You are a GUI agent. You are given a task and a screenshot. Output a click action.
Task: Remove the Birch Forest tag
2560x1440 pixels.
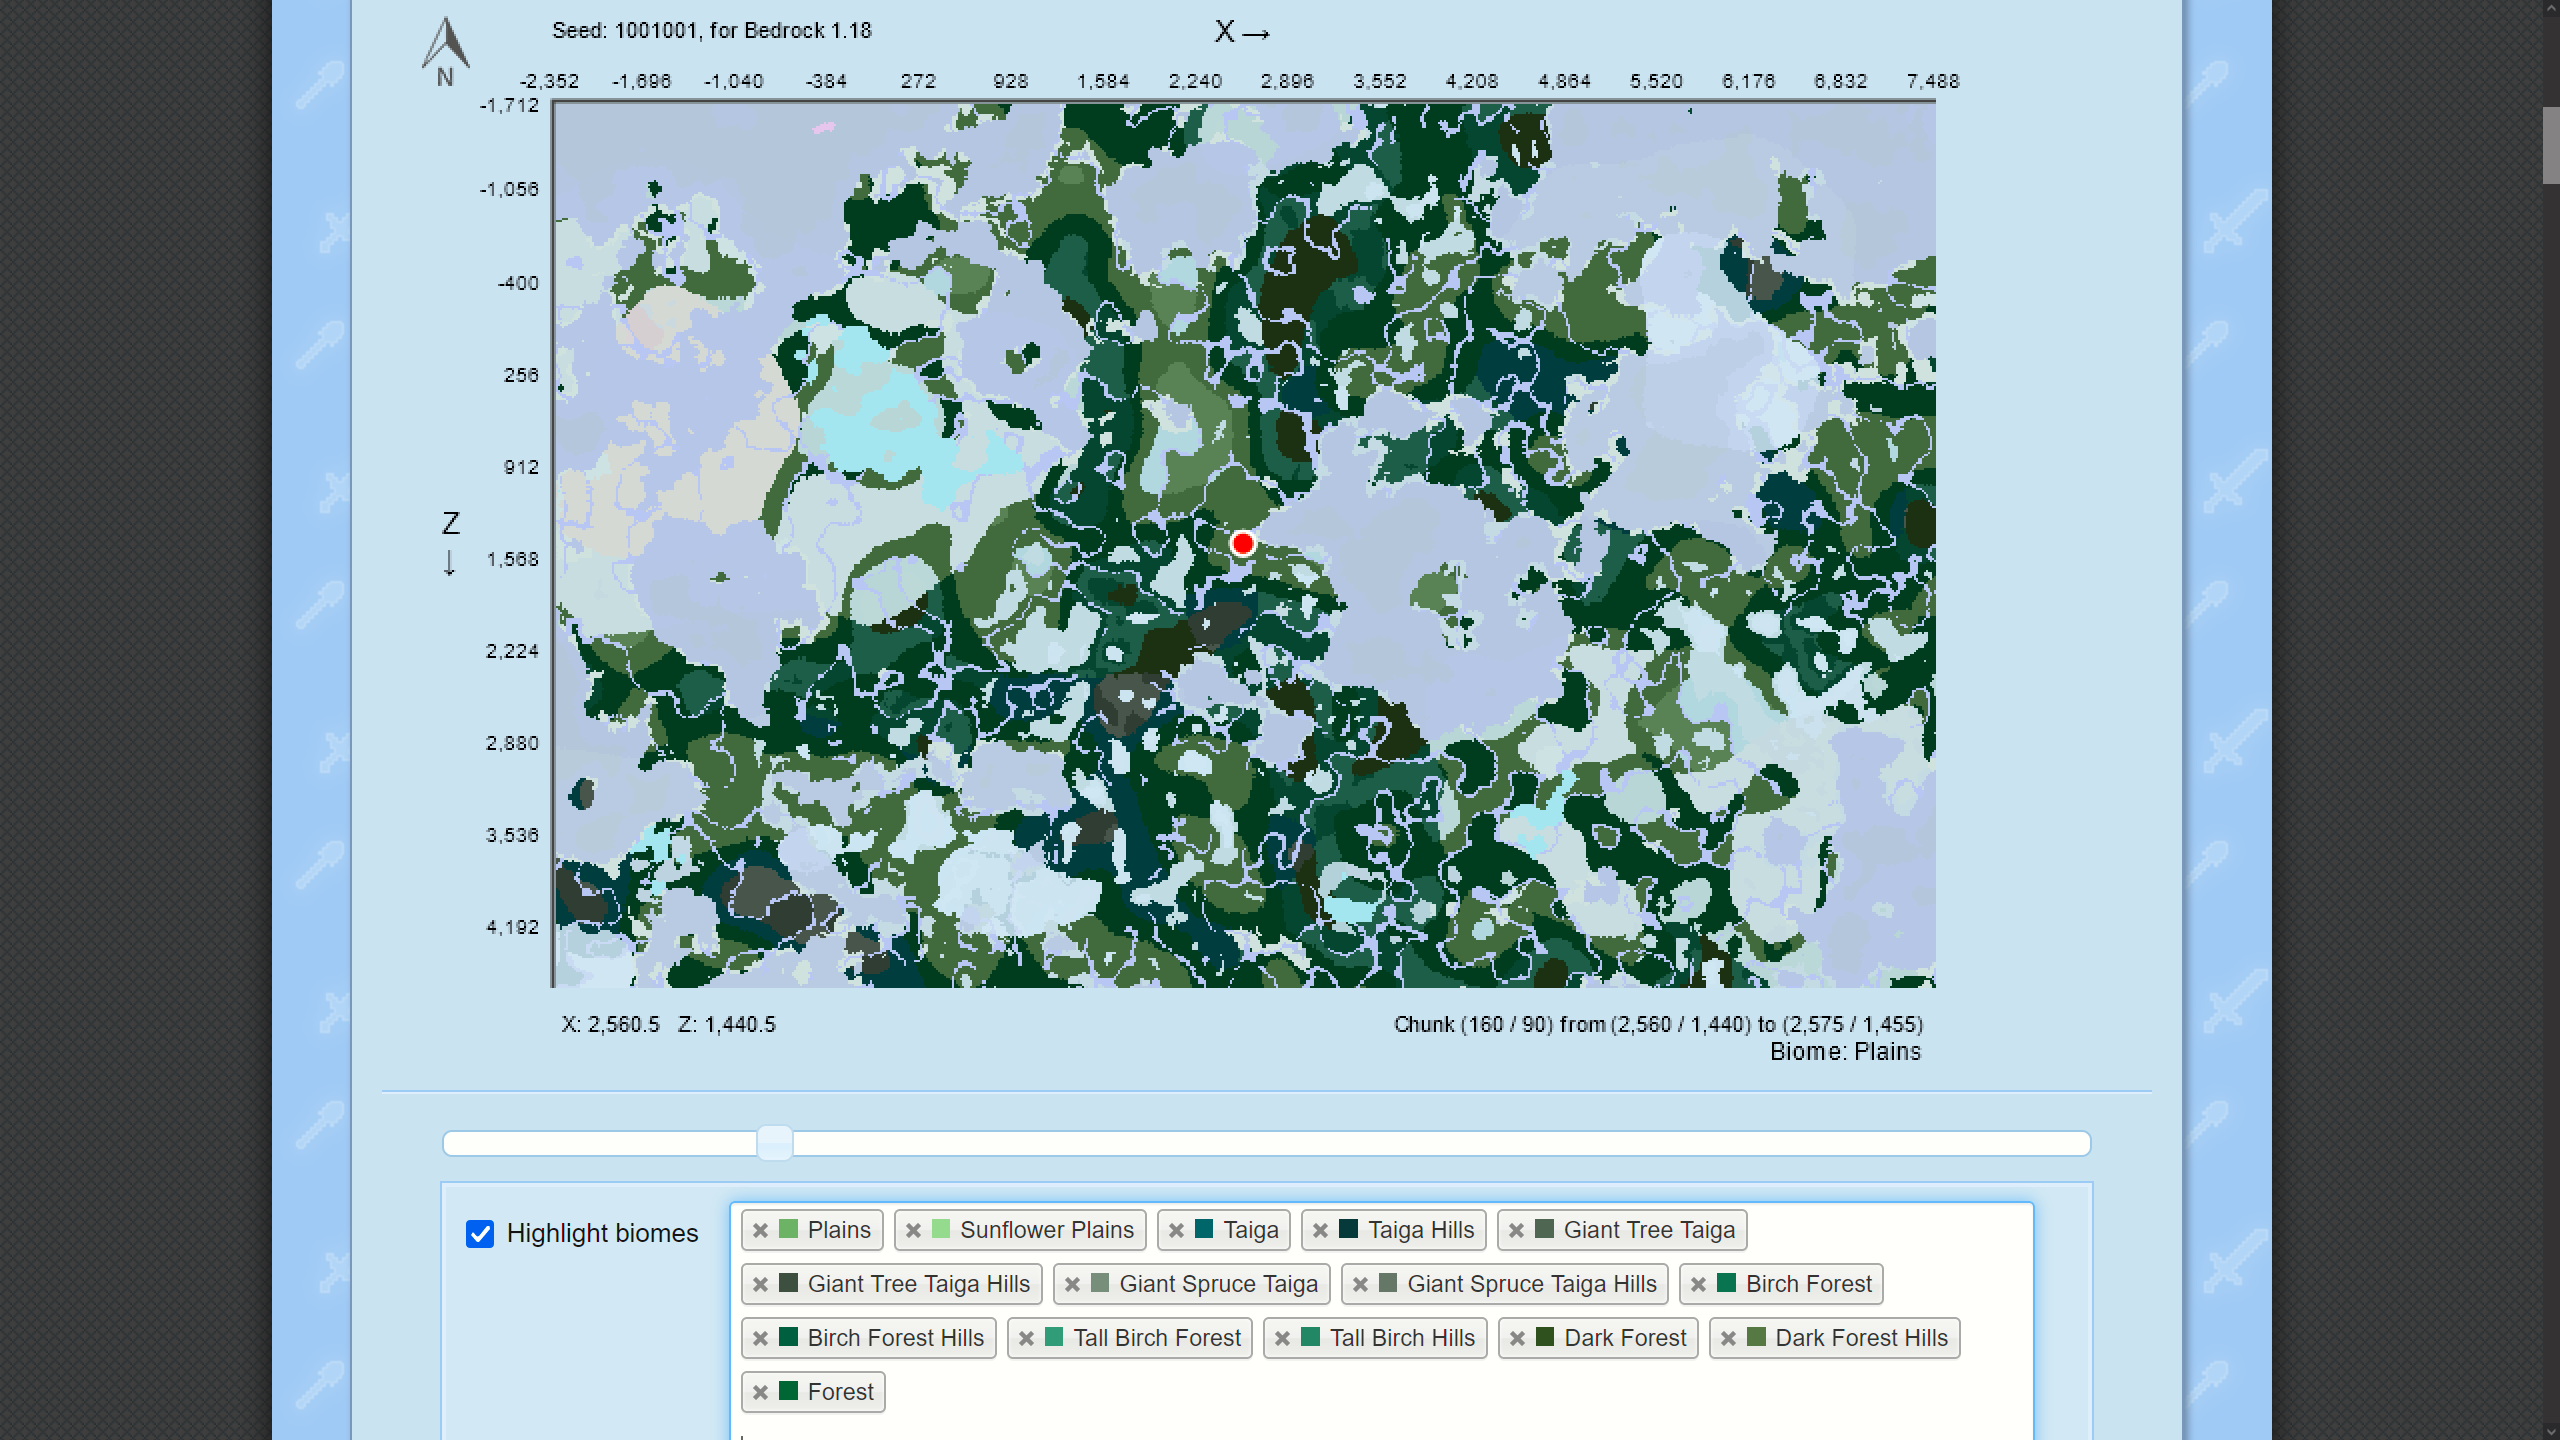(x=1698, y=1285)
